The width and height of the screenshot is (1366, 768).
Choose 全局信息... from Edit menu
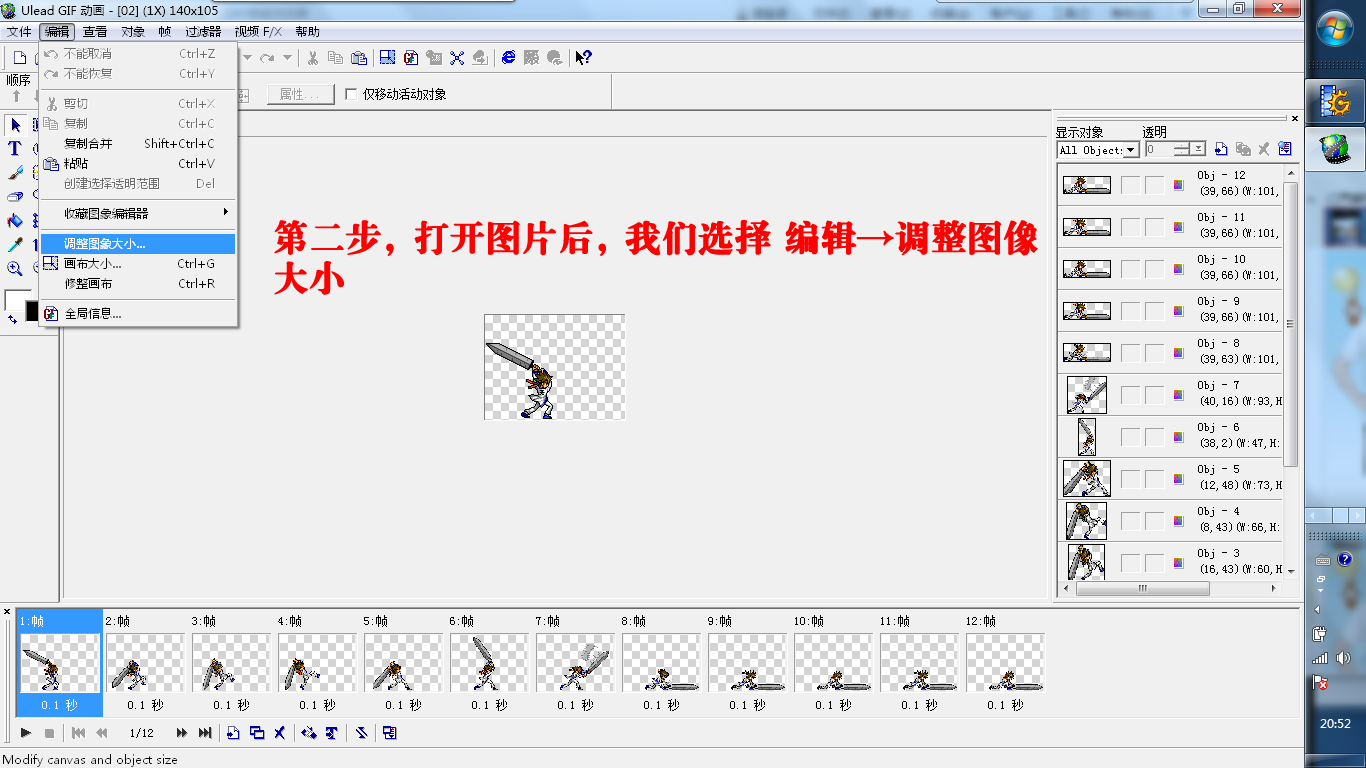click(138, 314)
